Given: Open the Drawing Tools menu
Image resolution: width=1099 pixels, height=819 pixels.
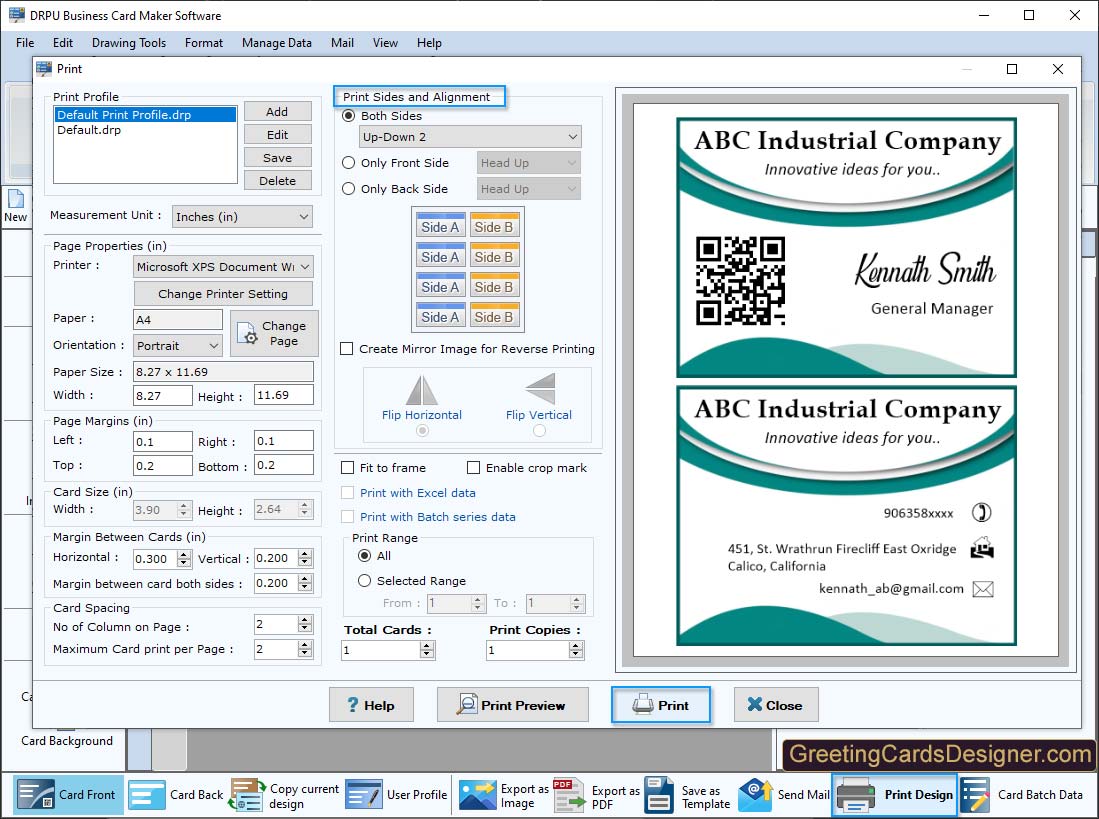Looking at the screenshot, I should [x=129, y=43].
